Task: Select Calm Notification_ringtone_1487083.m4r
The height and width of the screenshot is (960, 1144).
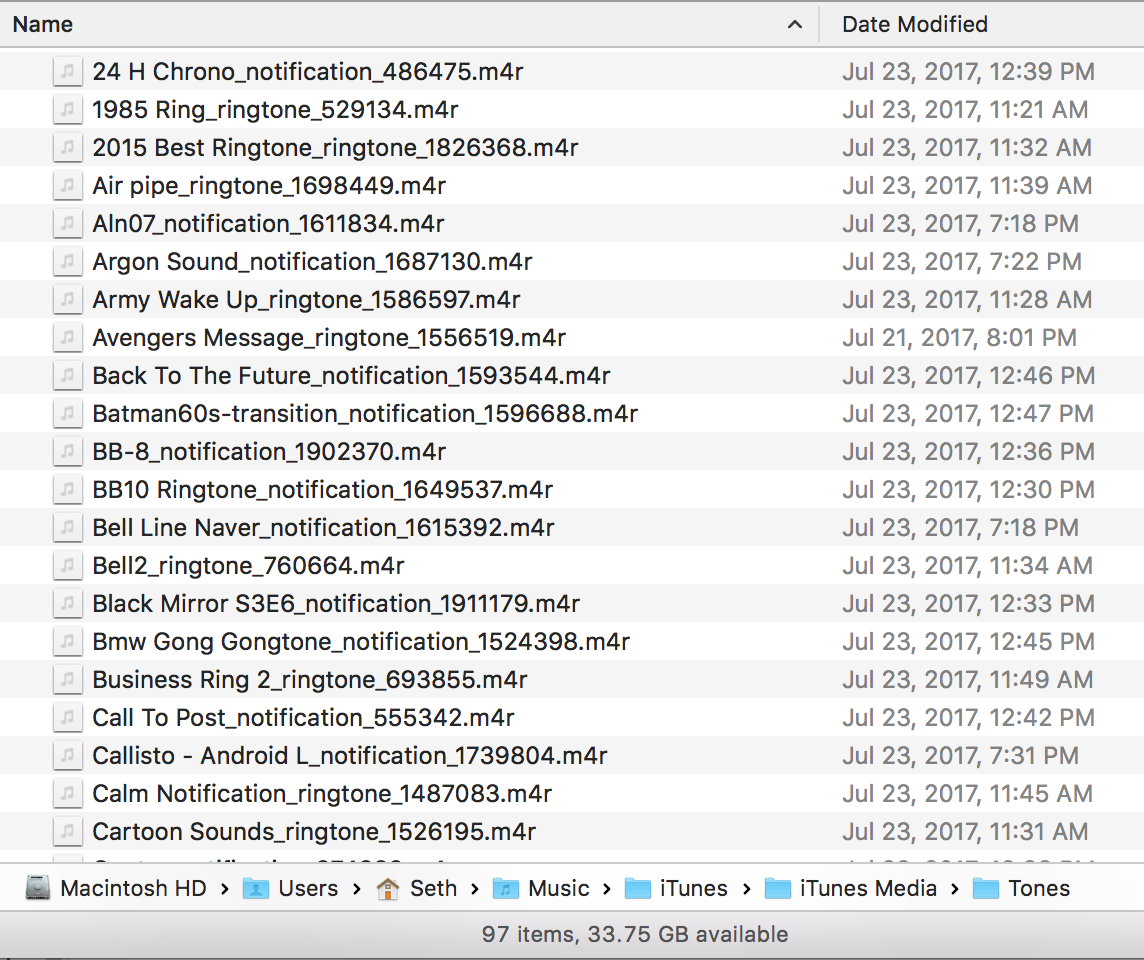Action: [x=322, y=792]
